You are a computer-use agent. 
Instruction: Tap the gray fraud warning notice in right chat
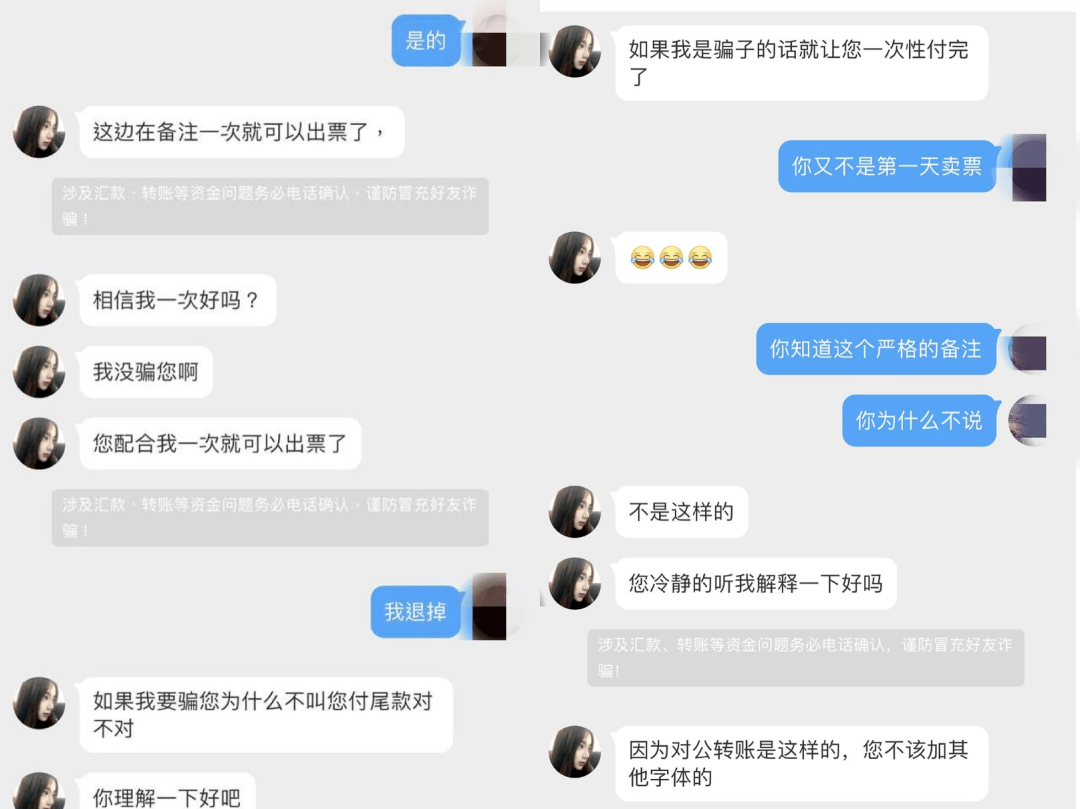pos(805,658)
